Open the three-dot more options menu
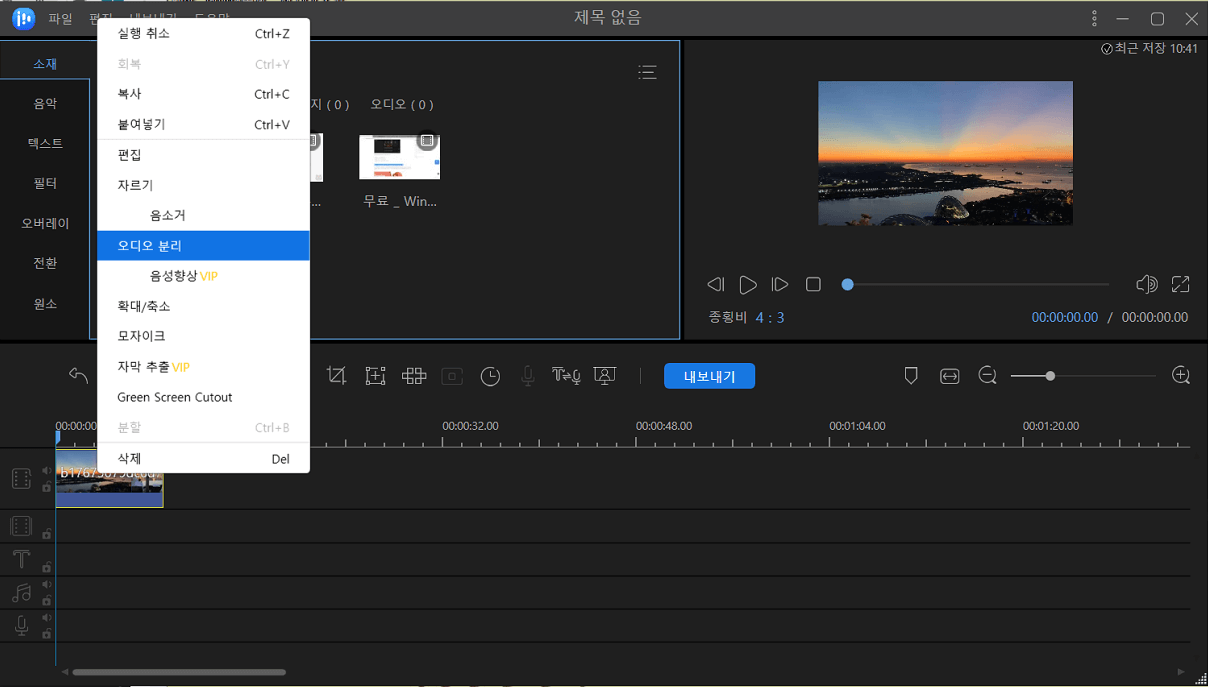Viewport: 1208px width, 687px height. pos(1095,19)
